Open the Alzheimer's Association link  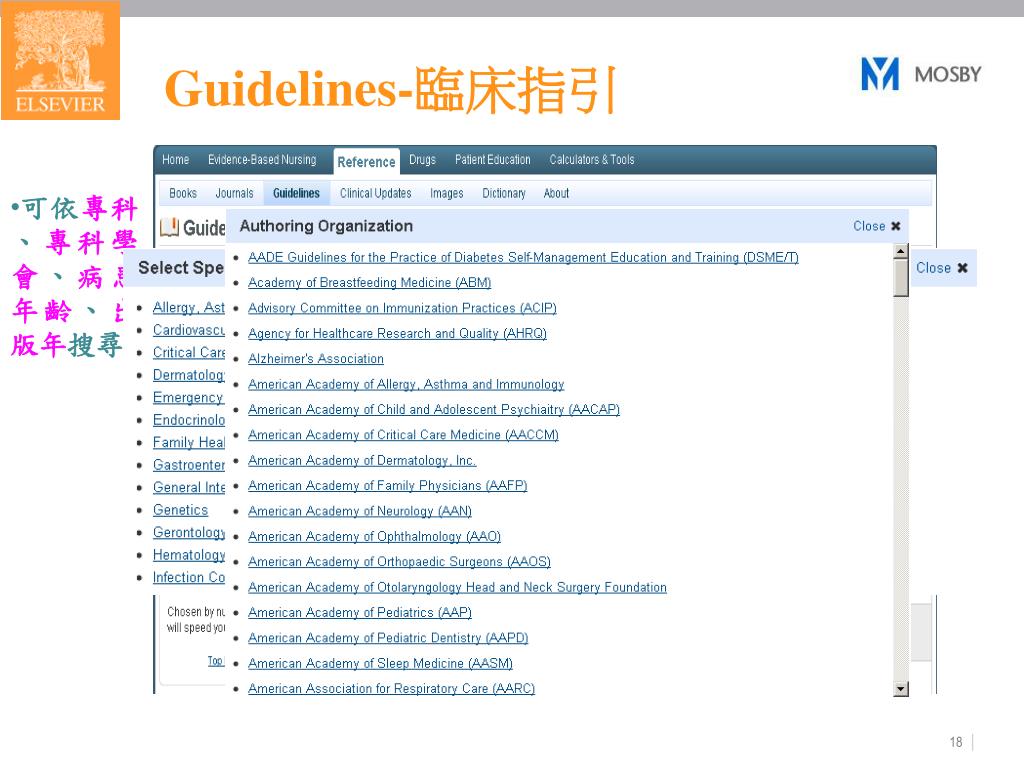point(316,359)
